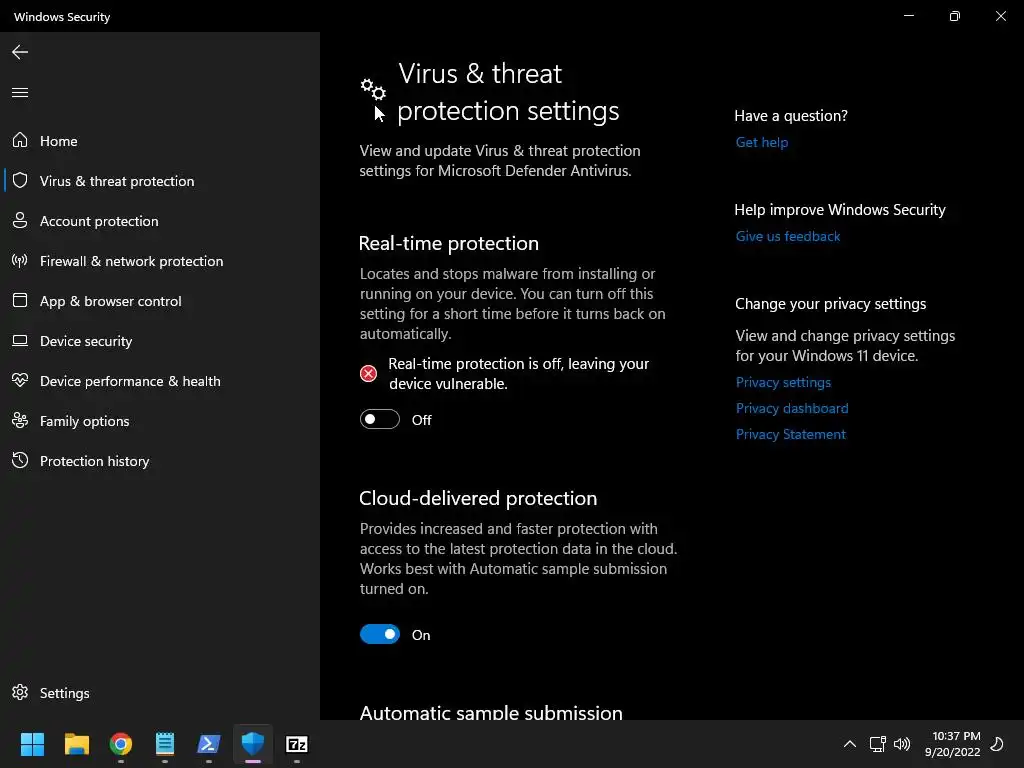Show hidden icons tray chevron
The image size is (1024, 768).
(x=850, y=744)
